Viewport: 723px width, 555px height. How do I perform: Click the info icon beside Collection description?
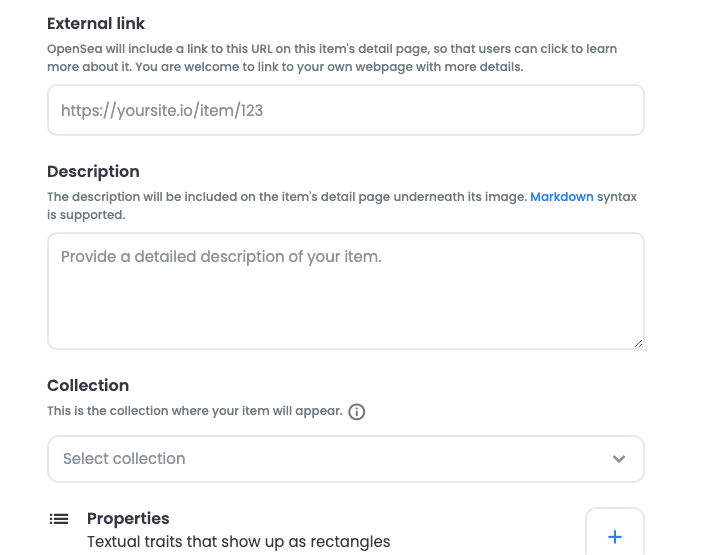[x=357, y=412]
